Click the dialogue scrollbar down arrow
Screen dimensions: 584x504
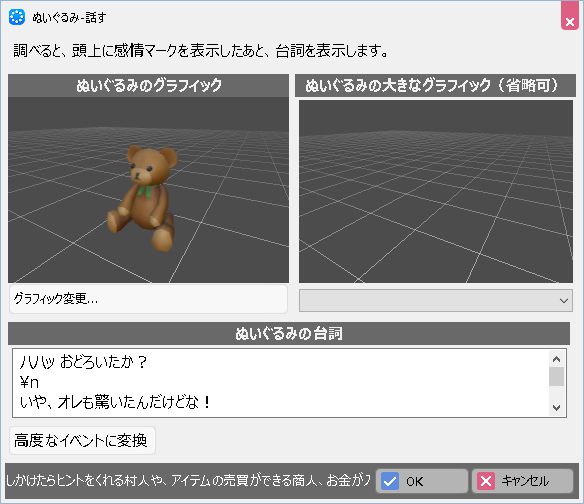click(556, 407)
